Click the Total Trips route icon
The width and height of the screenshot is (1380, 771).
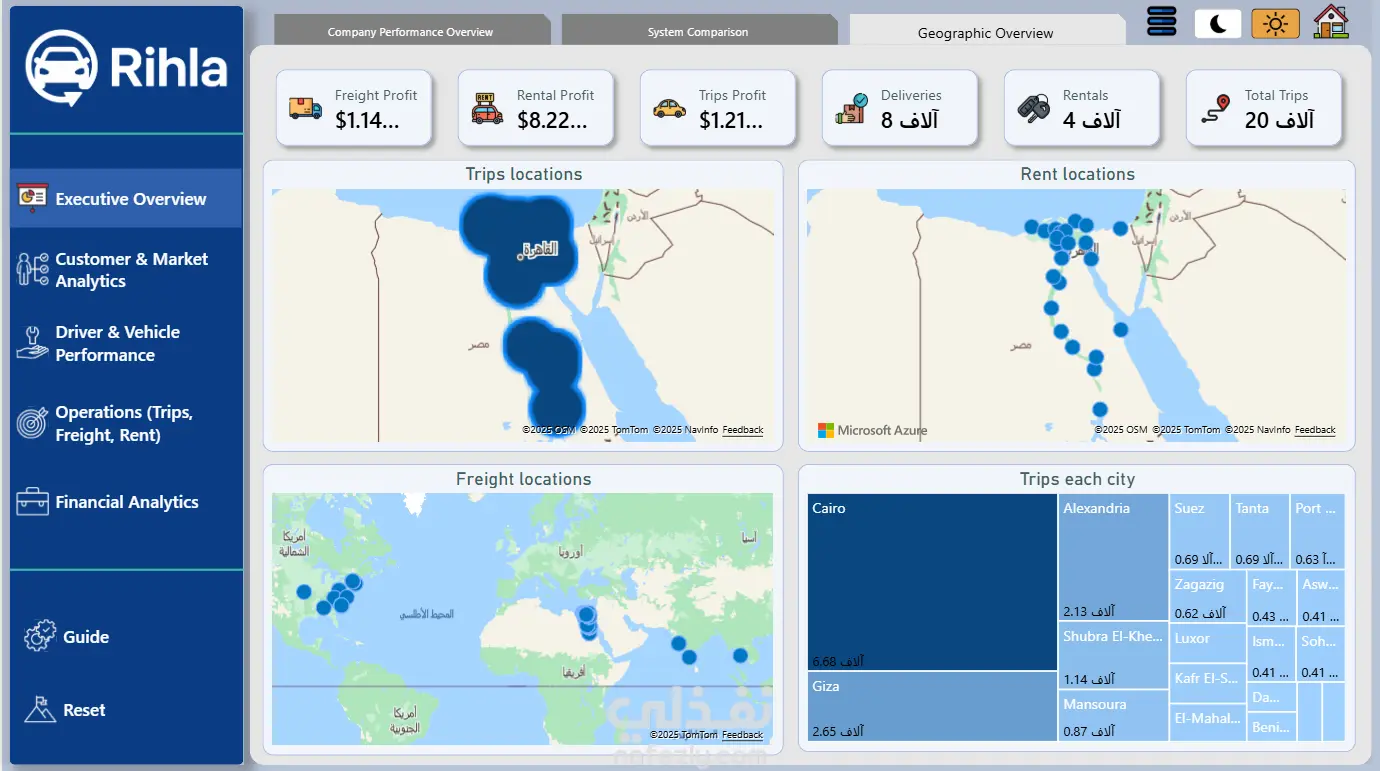click(x=1215, y=108)
